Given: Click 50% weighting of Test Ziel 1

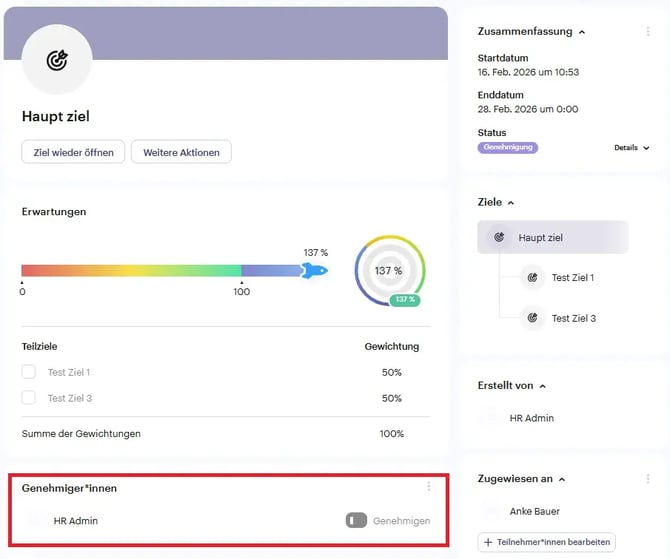Looking at the screenshot, I should point(391,372).
